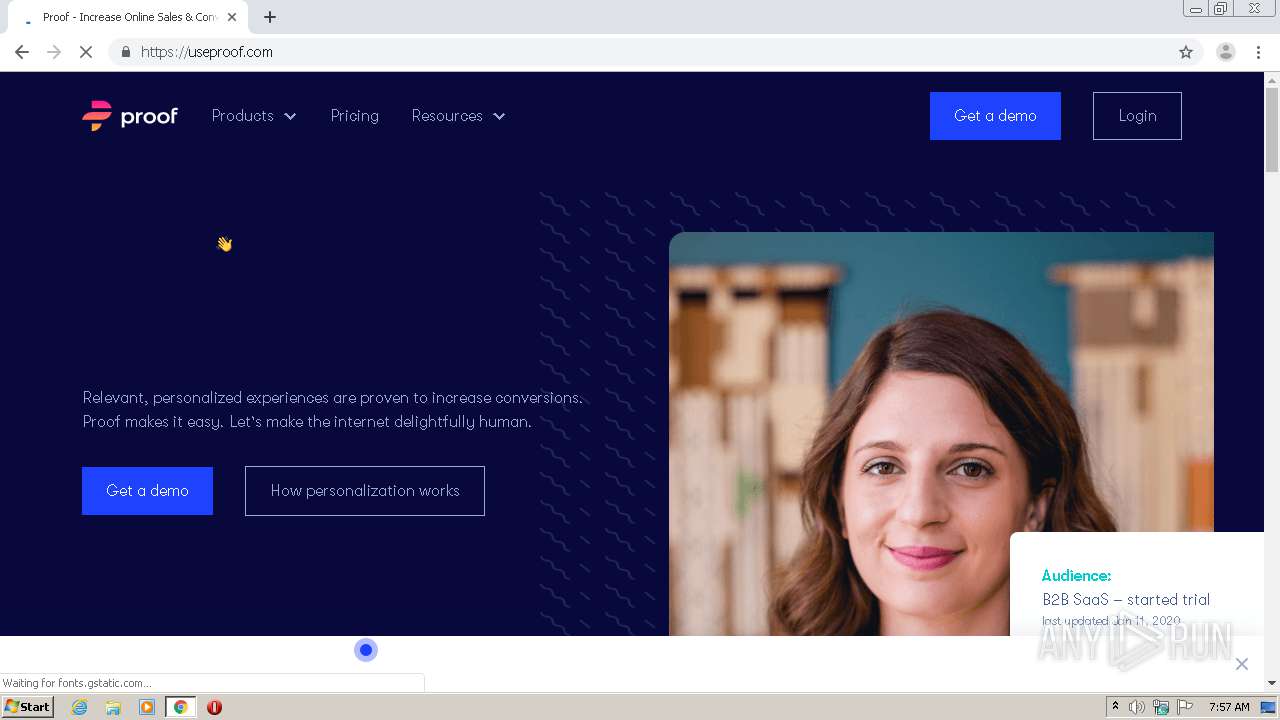
Task: Open the volume speaker control
Action: click(1137, 707)
